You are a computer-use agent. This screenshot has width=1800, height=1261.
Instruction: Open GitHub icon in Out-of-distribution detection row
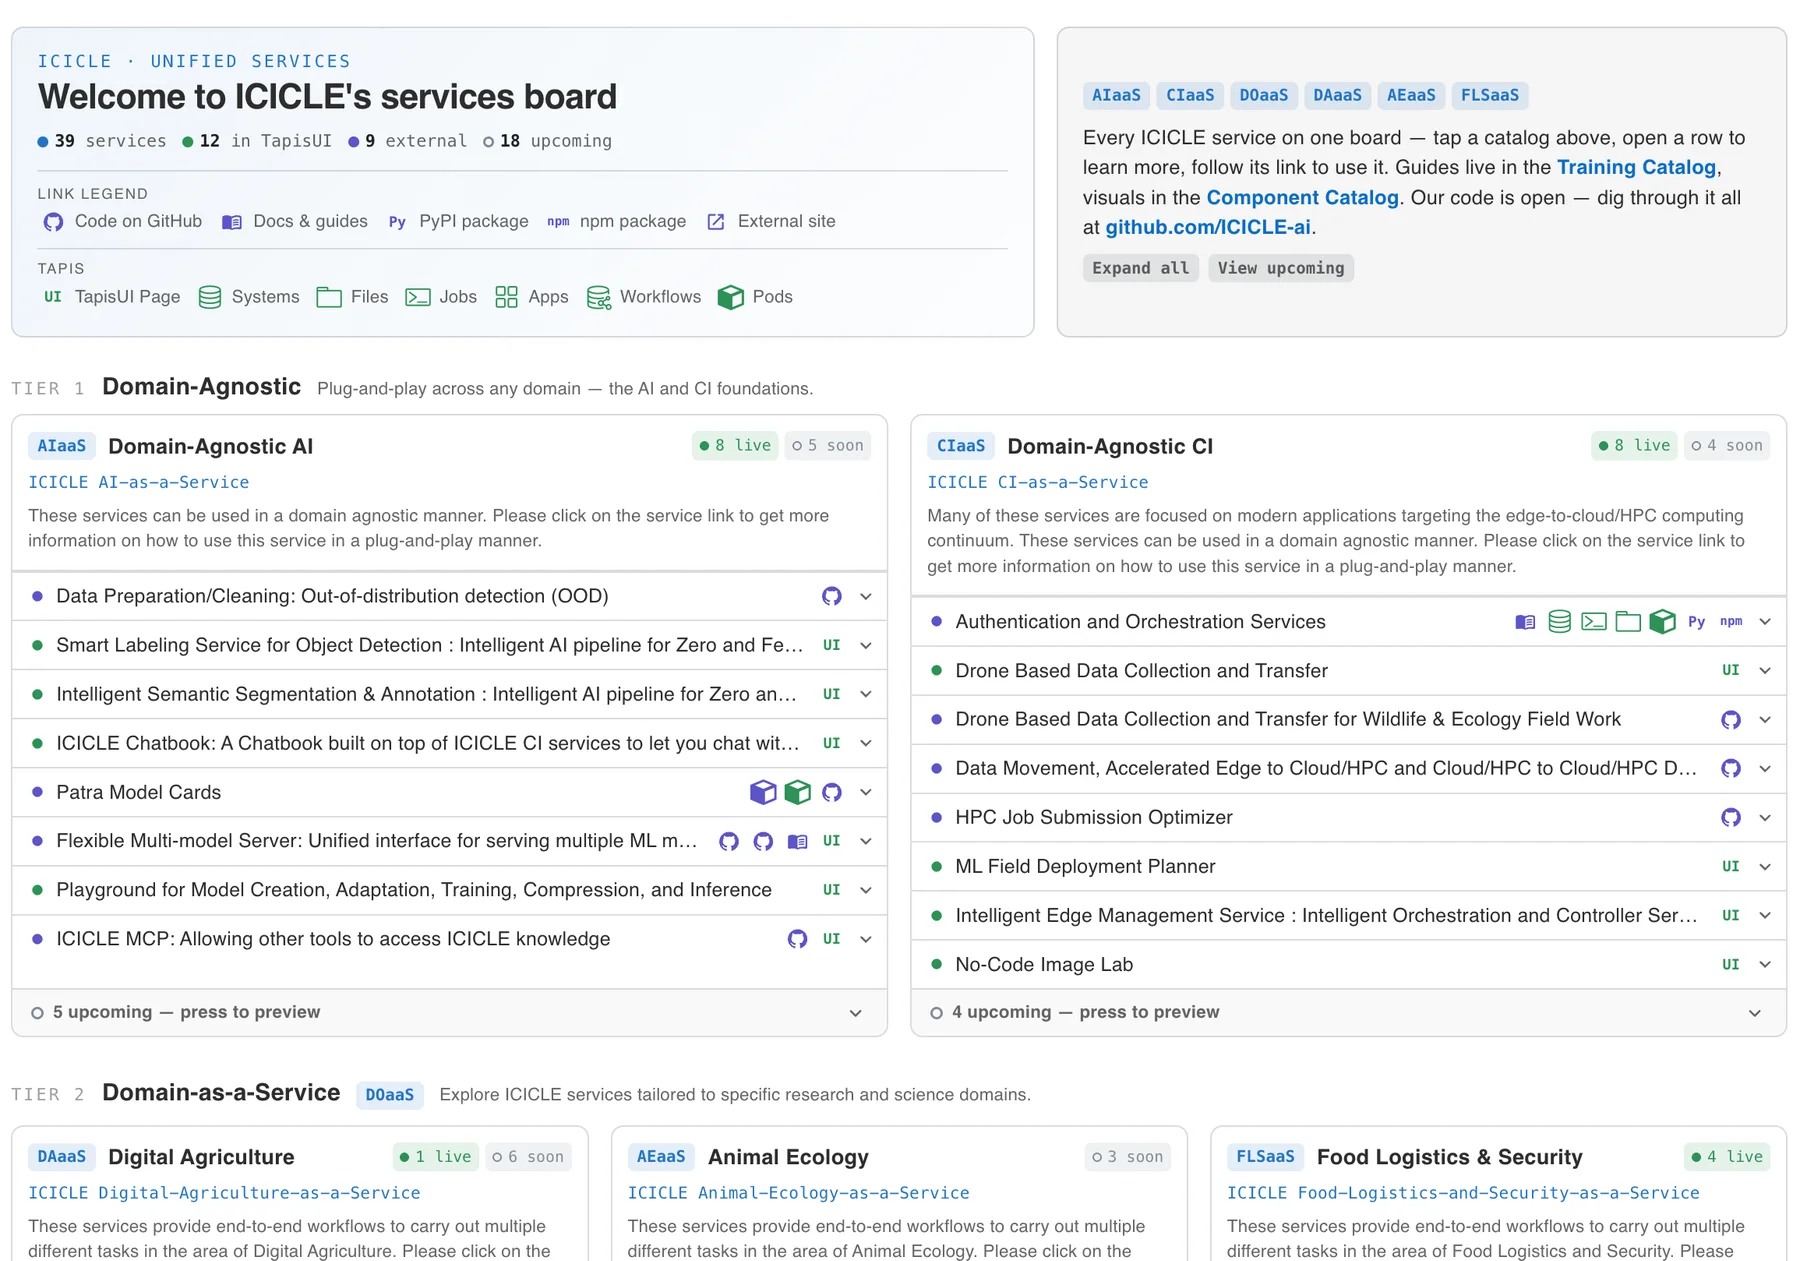click(x=831, y=596)
